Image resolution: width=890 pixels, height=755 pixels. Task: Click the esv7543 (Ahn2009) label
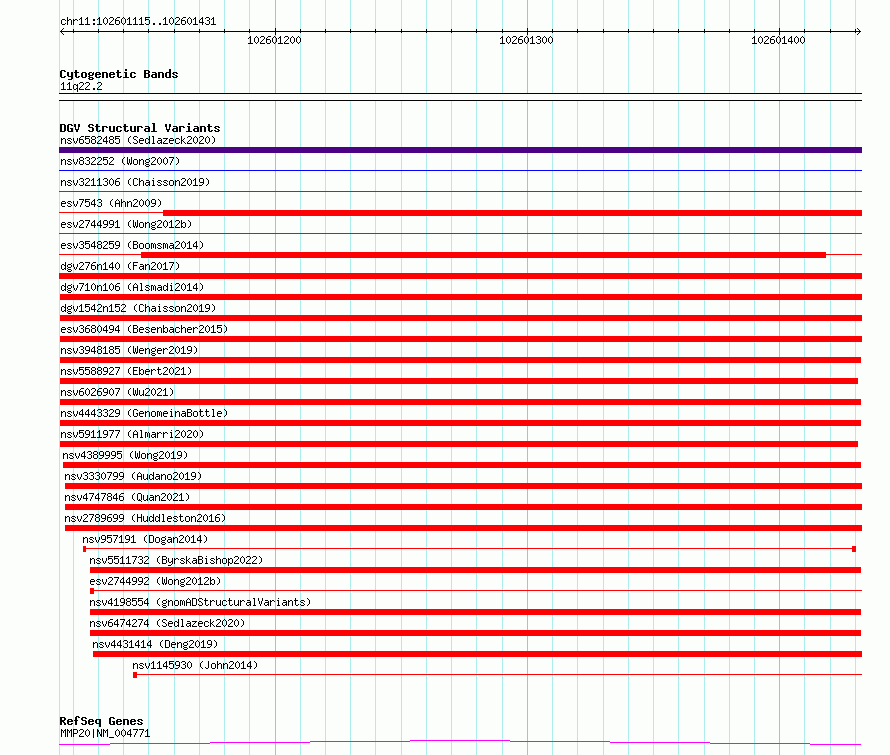(x=111, y=203)
